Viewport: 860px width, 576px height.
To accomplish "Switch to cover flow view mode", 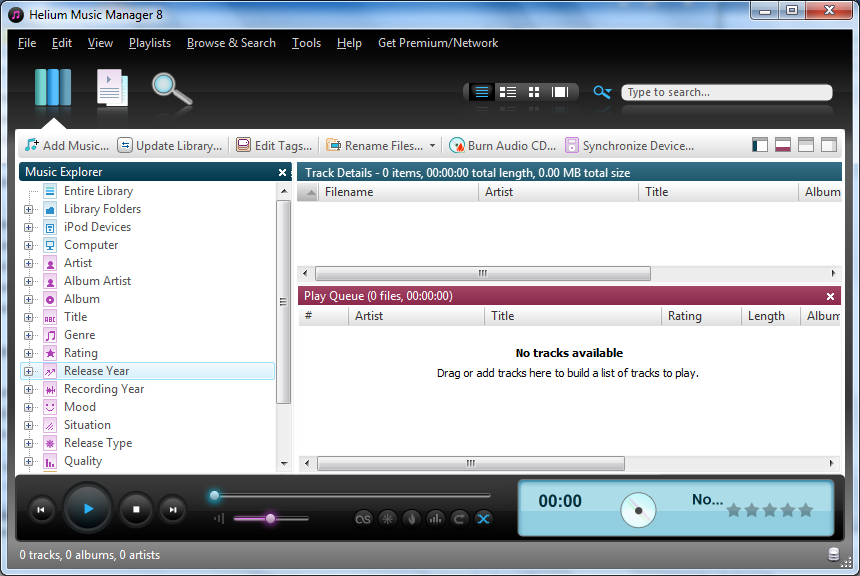I will [560, 92].
